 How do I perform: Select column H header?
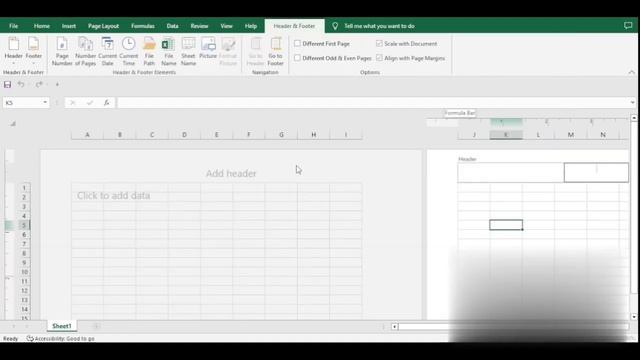tap(313, 135)
